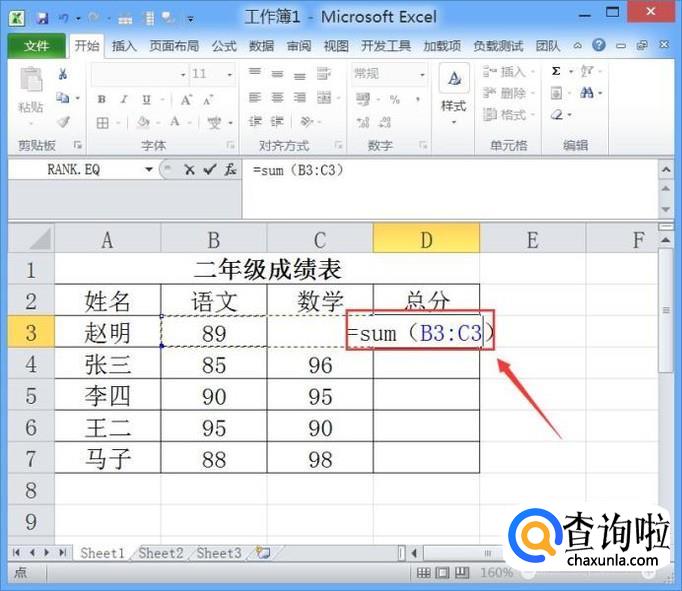Viewport: 682px width, 591px height.
Task: Open the number format (常规) dropdown
Action: (x=422, y=75)
